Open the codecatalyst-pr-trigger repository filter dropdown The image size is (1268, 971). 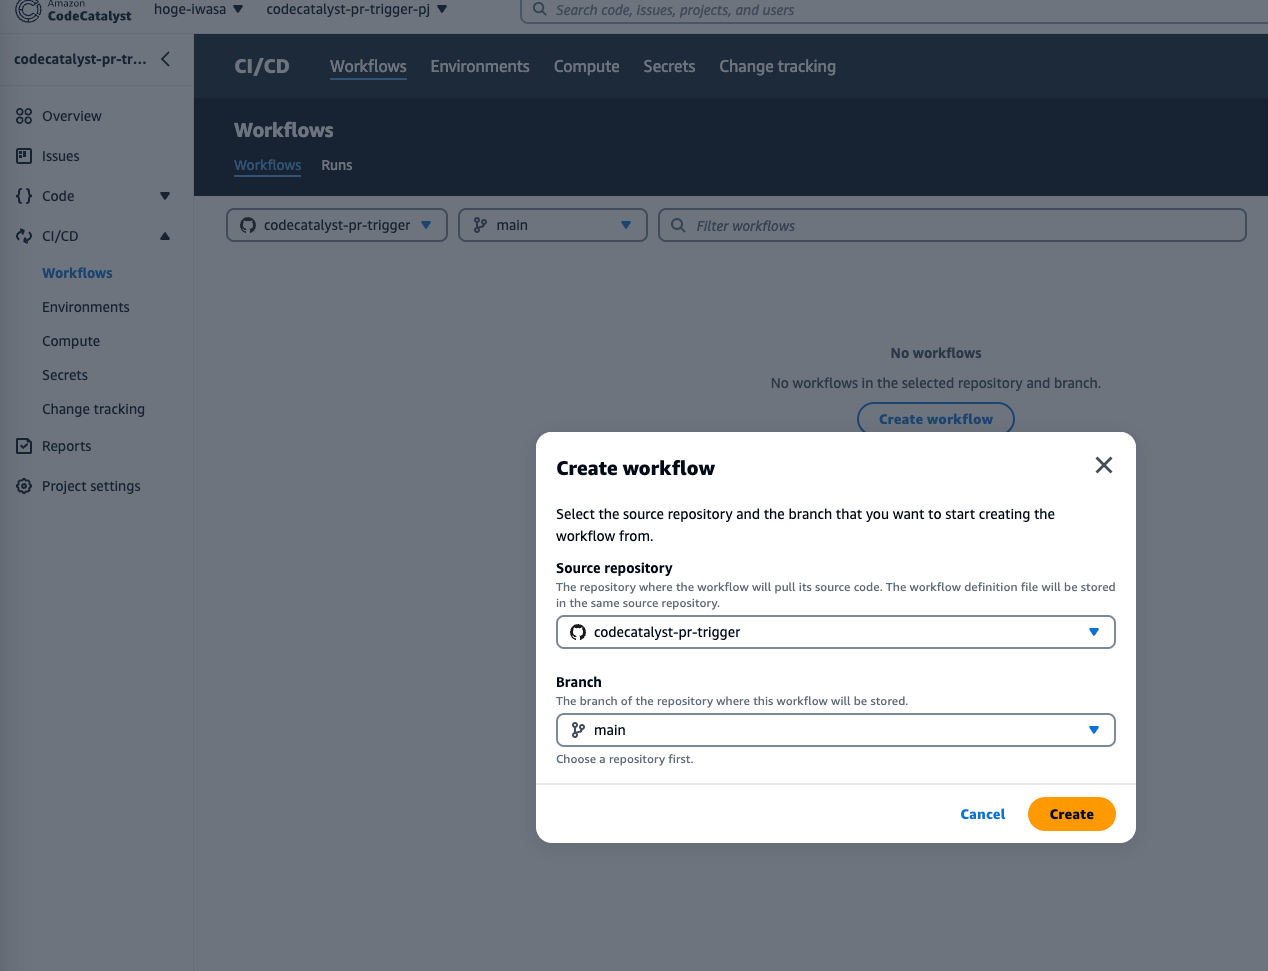click(x=337, y=225)
